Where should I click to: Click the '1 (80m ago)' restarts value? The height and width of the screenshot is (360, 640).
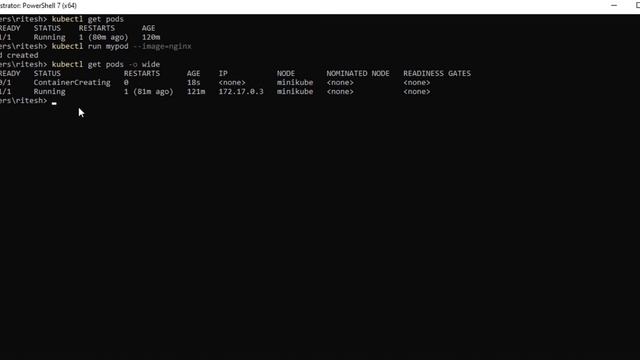[x=103, y=37]
